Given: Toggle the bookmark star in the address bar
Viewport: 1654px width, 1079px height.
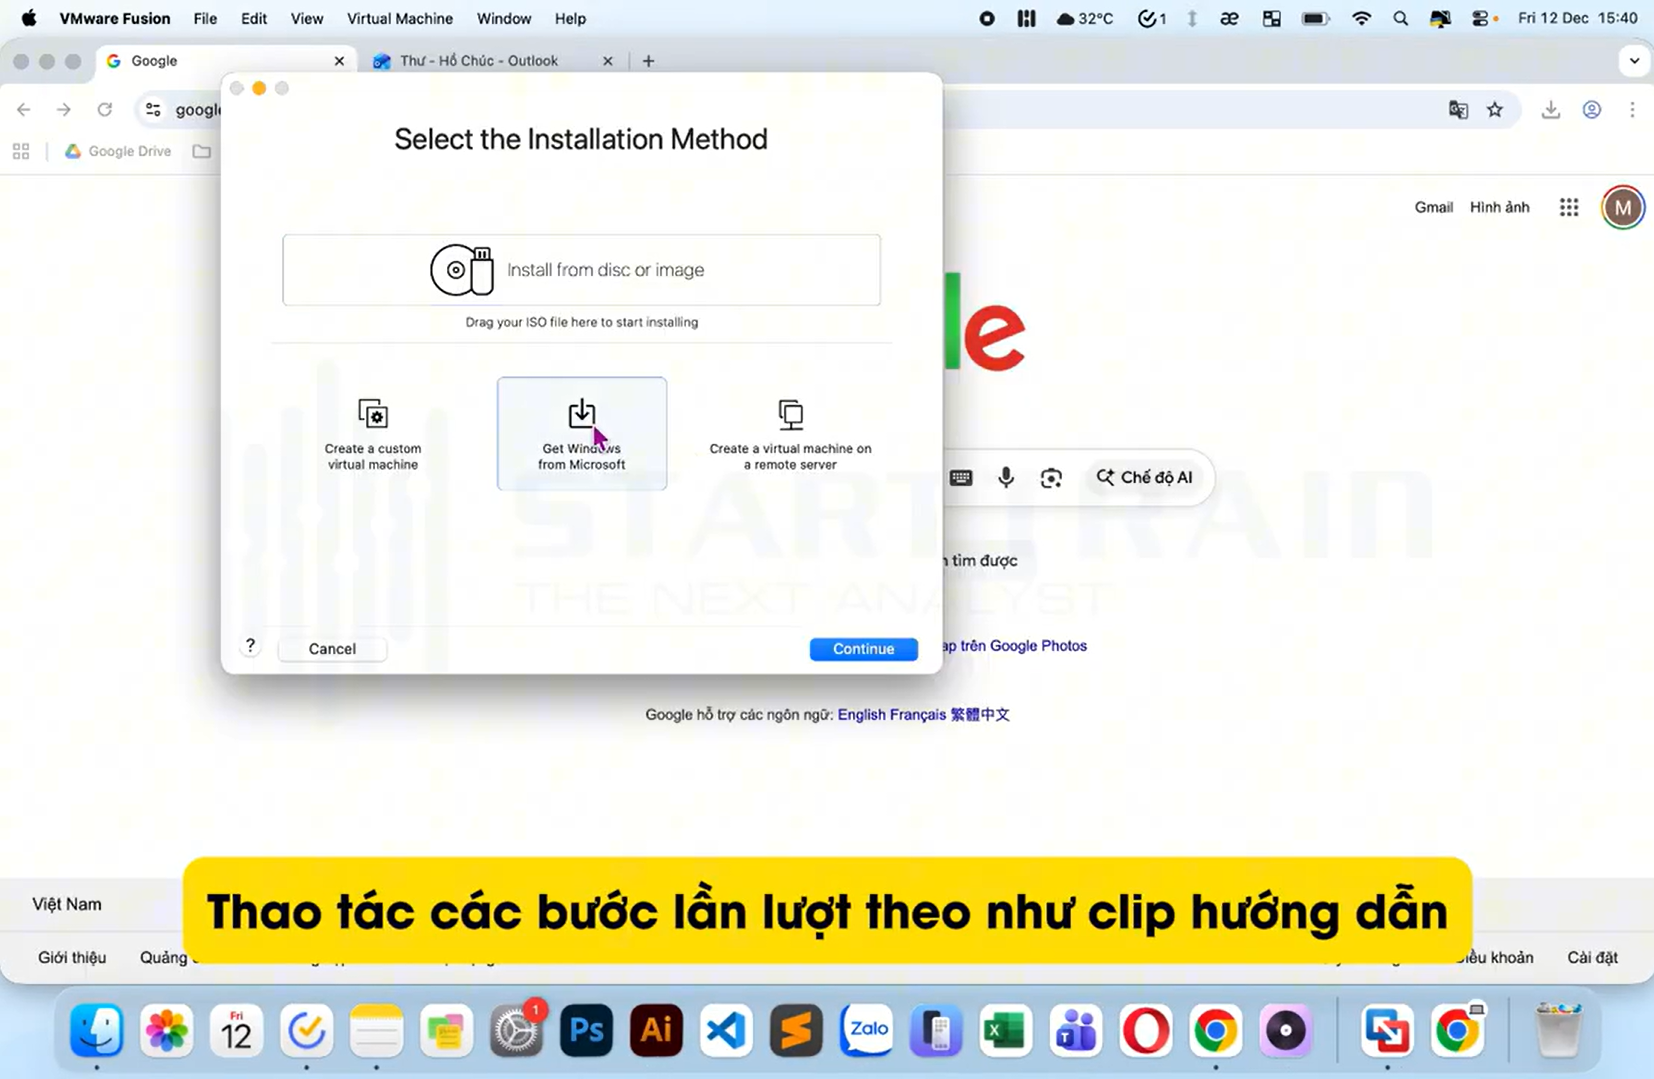Looking at the screenshot, I should click(x=1496, y=110).
